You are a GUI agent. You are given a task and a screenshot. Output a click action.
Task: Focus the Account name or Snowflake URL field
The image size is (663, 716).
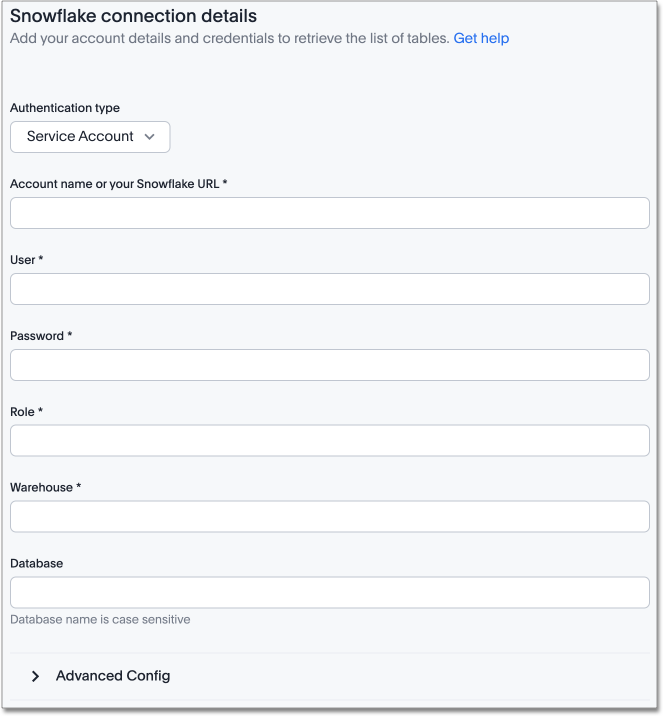point(330,213)
